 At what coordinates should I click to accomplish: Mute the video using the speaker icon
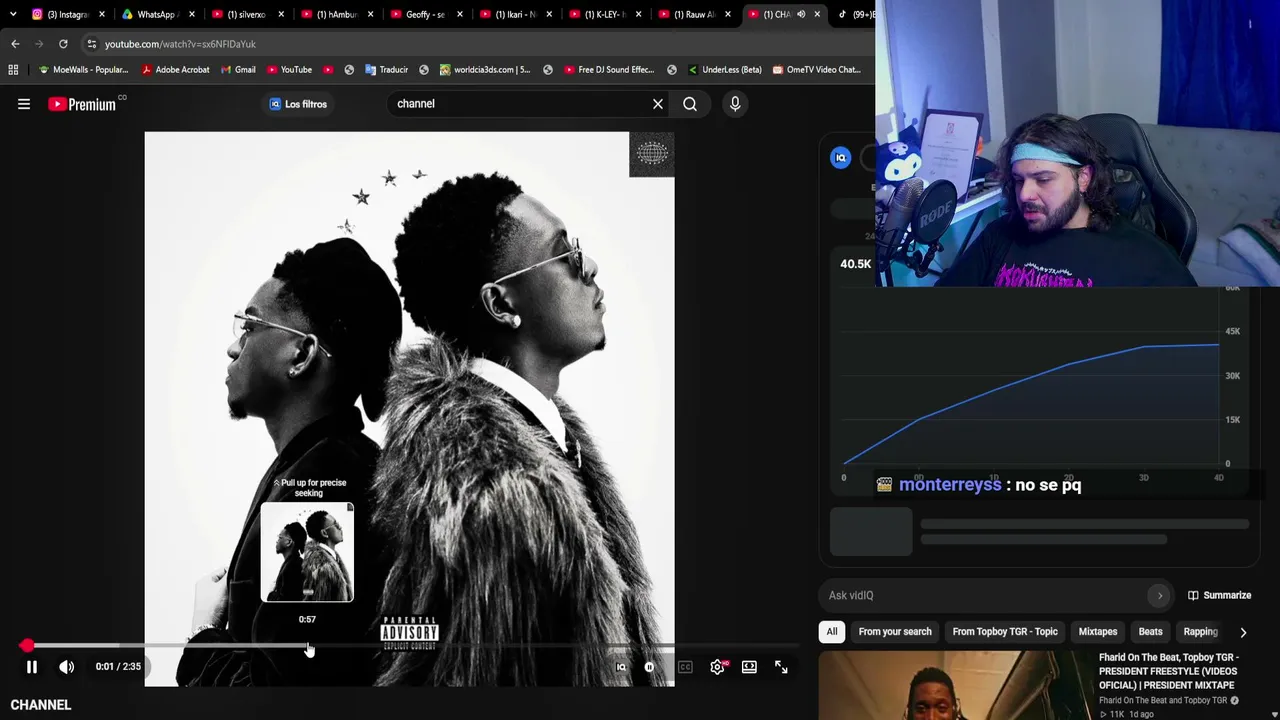67,667
